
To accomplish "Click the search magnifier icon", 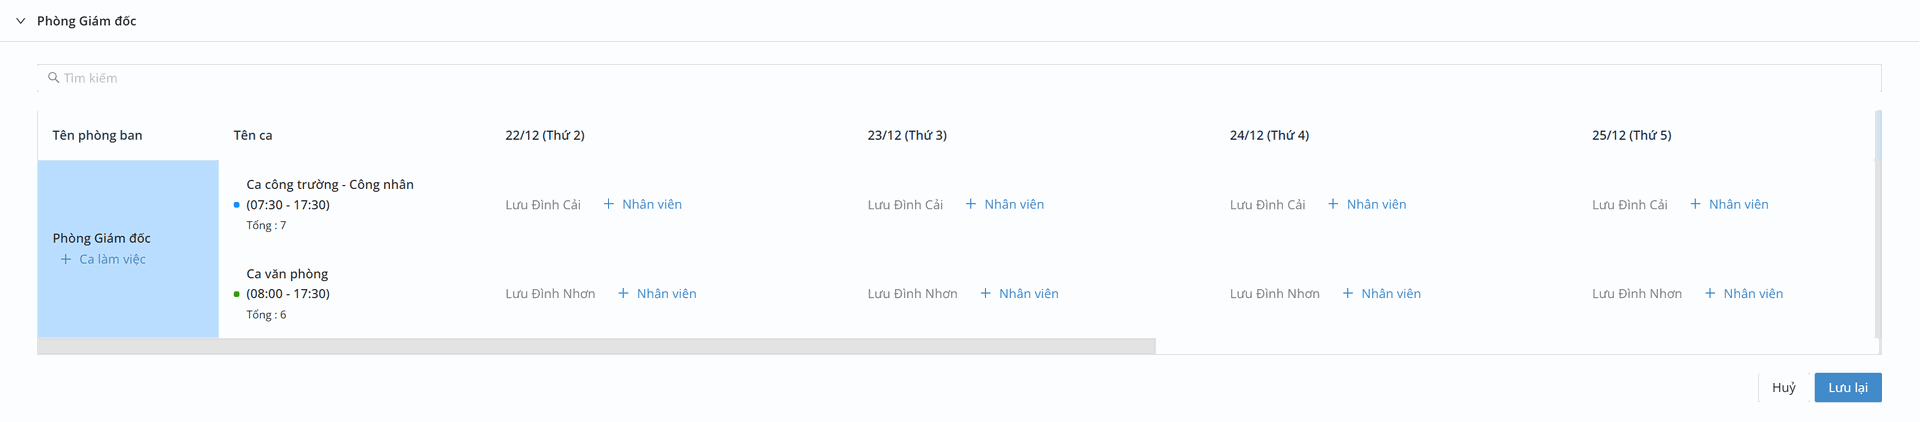I will point(54,78).
